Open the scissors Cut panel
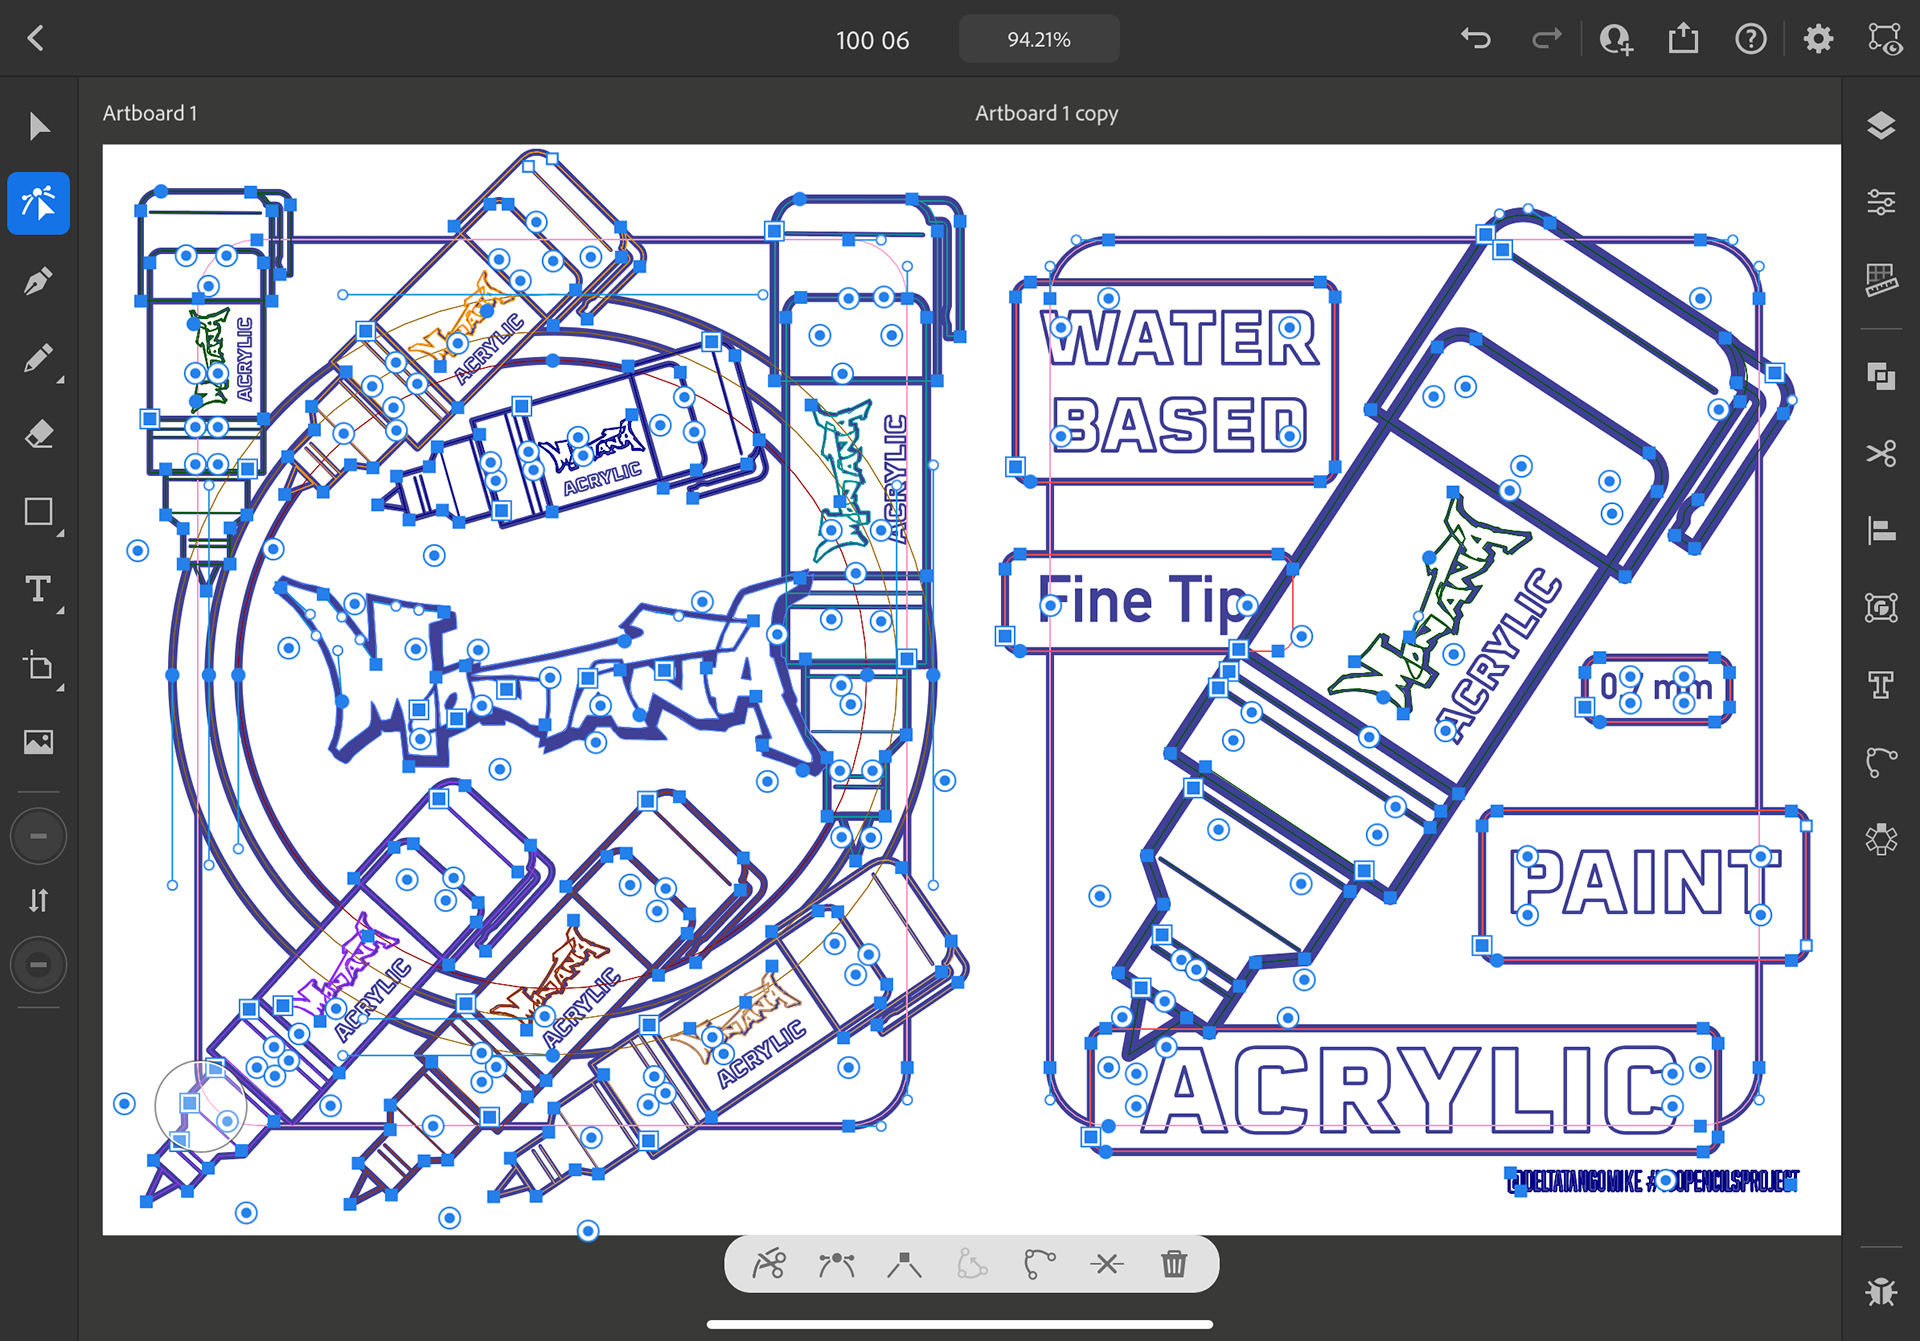1920x1341 pixels. pyautogui.click(x=1881, y=453)
